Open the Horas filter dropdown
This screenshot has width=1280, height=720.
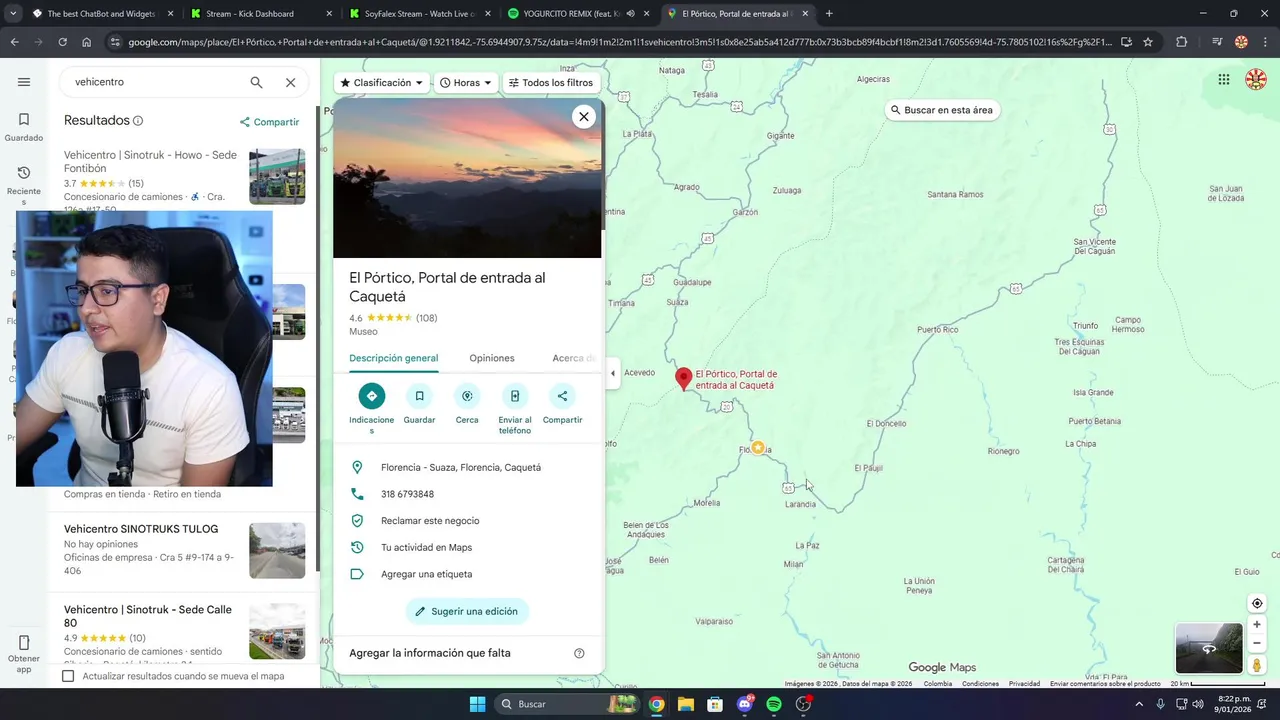pyautogui.click(x=466, y=83)
